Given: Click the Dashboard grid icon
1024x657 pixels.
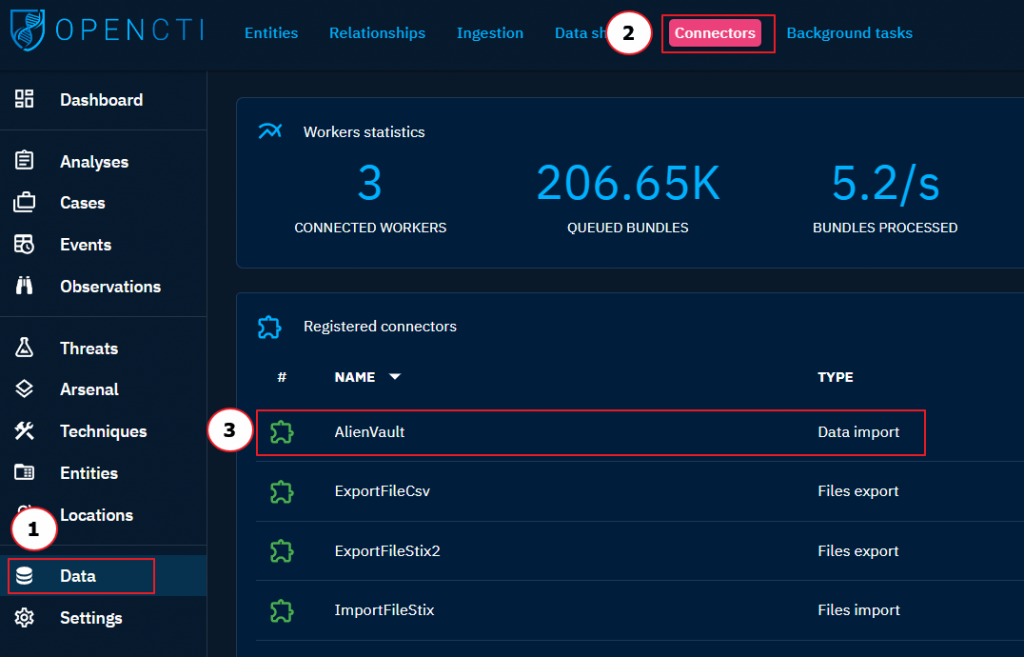Looking at the screenshot, I should 24,99.
